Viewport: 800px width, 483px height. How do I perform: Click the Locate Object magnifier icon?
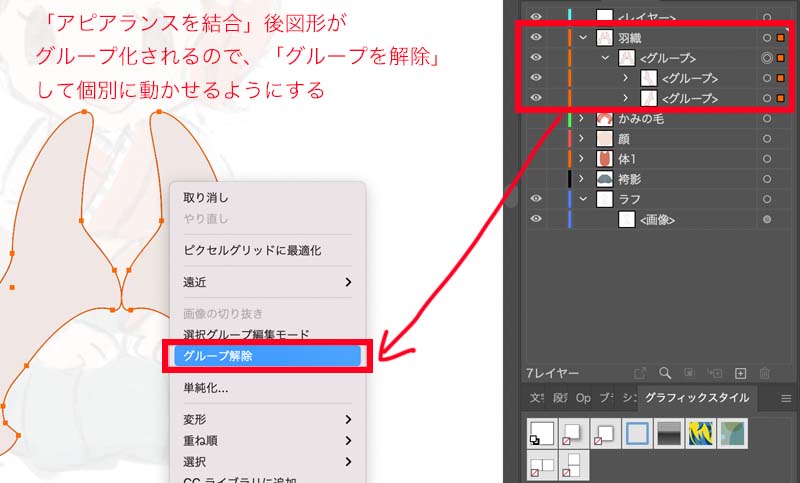point(665,373)
